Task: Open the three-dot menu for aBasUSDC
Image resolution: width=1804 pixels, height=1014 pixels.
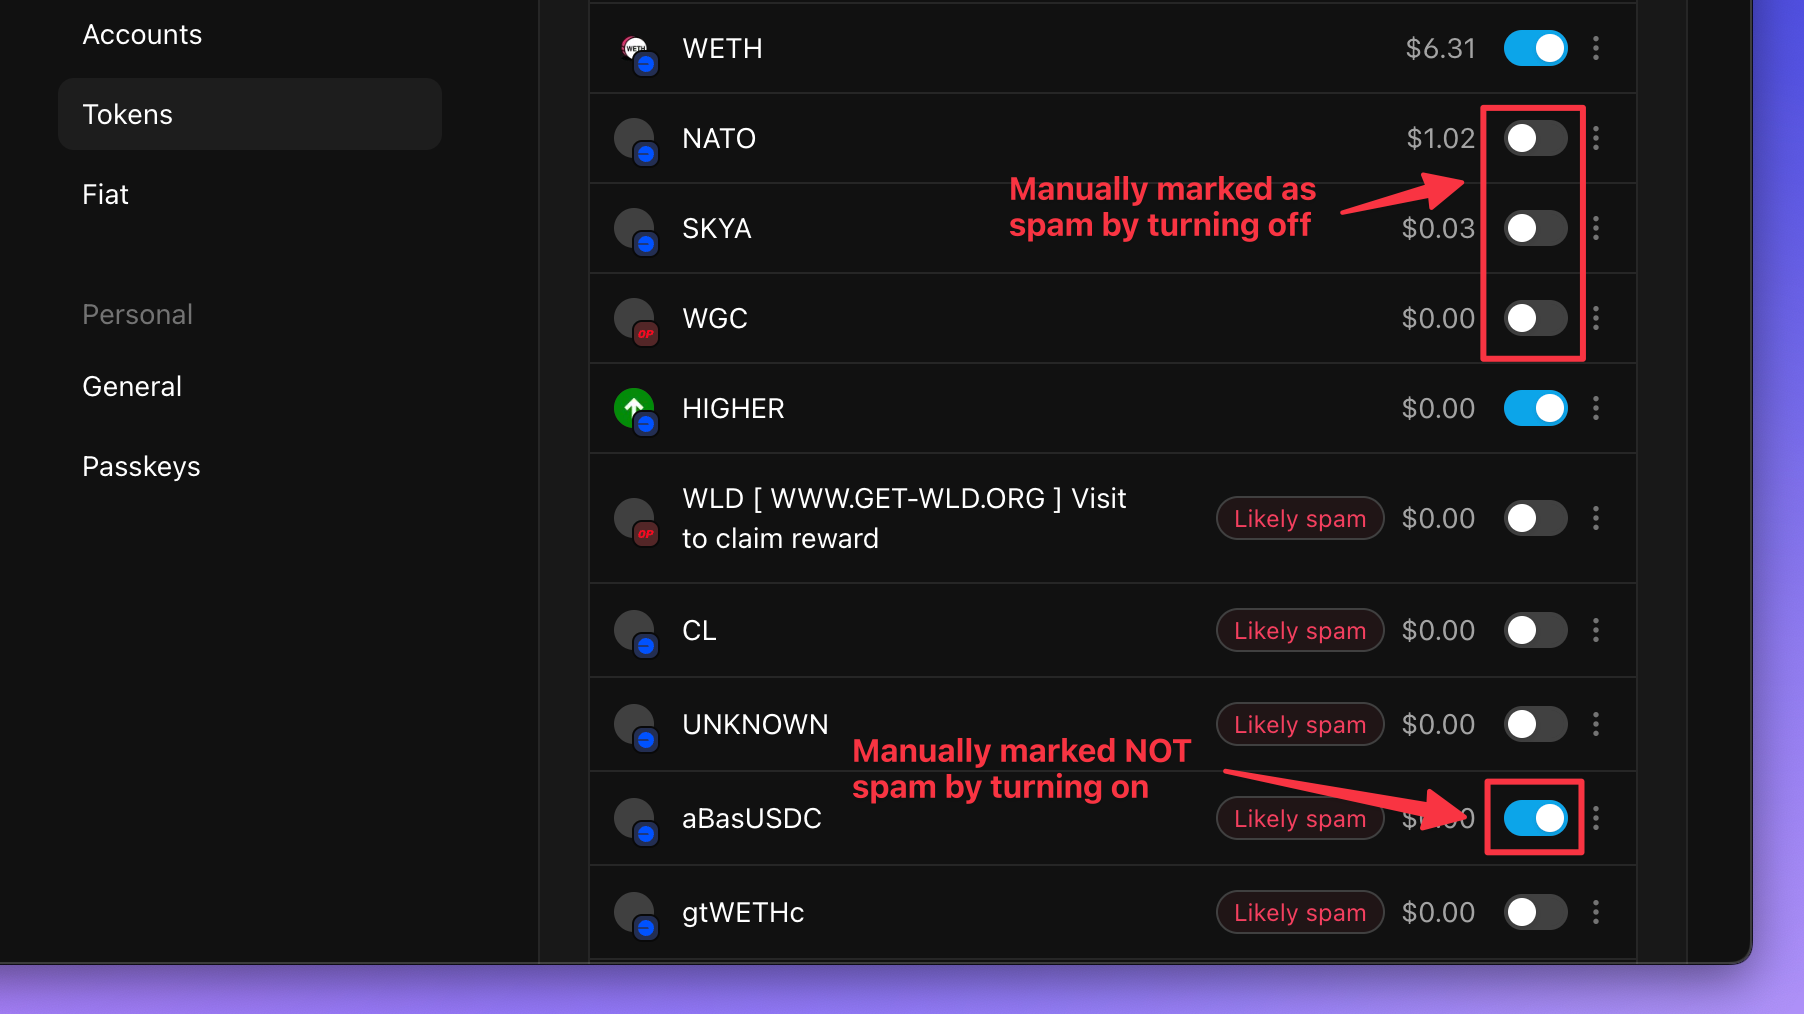Action: pos(1596,818)
